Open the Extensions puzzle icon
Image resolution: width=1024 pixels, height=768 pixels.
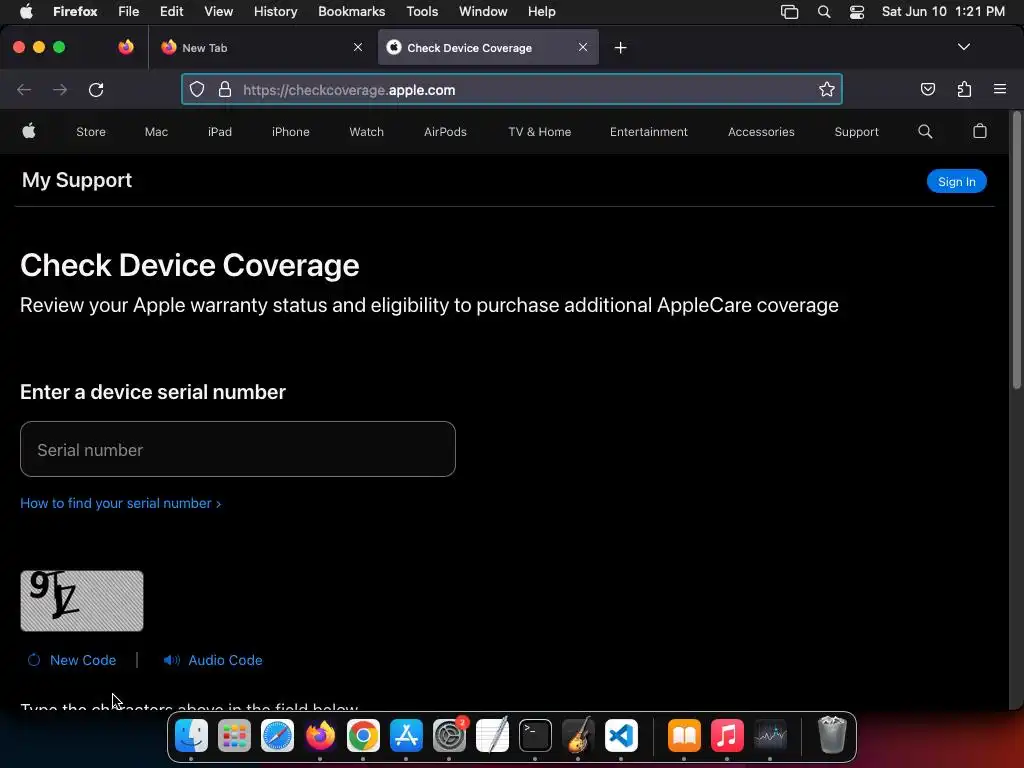(x=964, y=89)
